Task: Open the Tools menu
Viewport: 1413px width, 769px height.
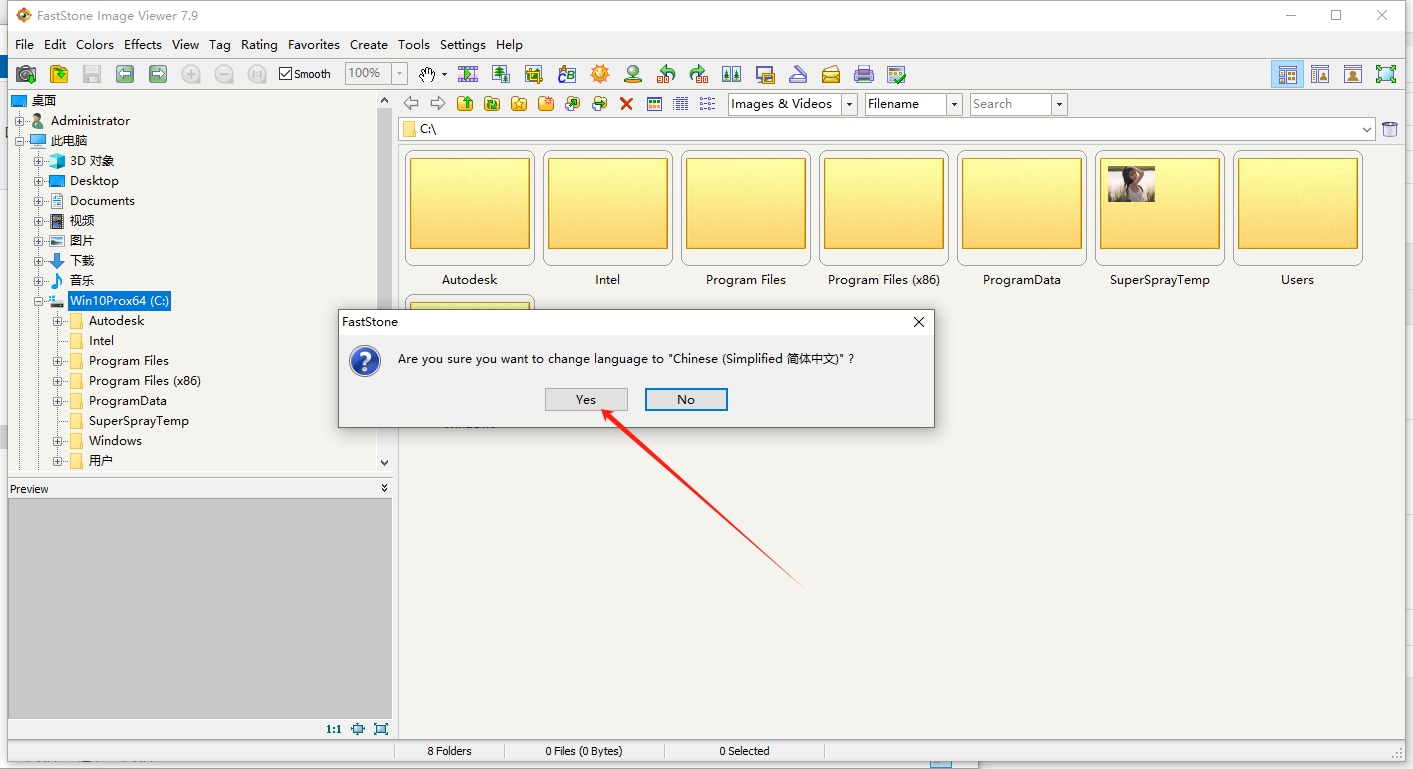Action: tap(414, 45)
